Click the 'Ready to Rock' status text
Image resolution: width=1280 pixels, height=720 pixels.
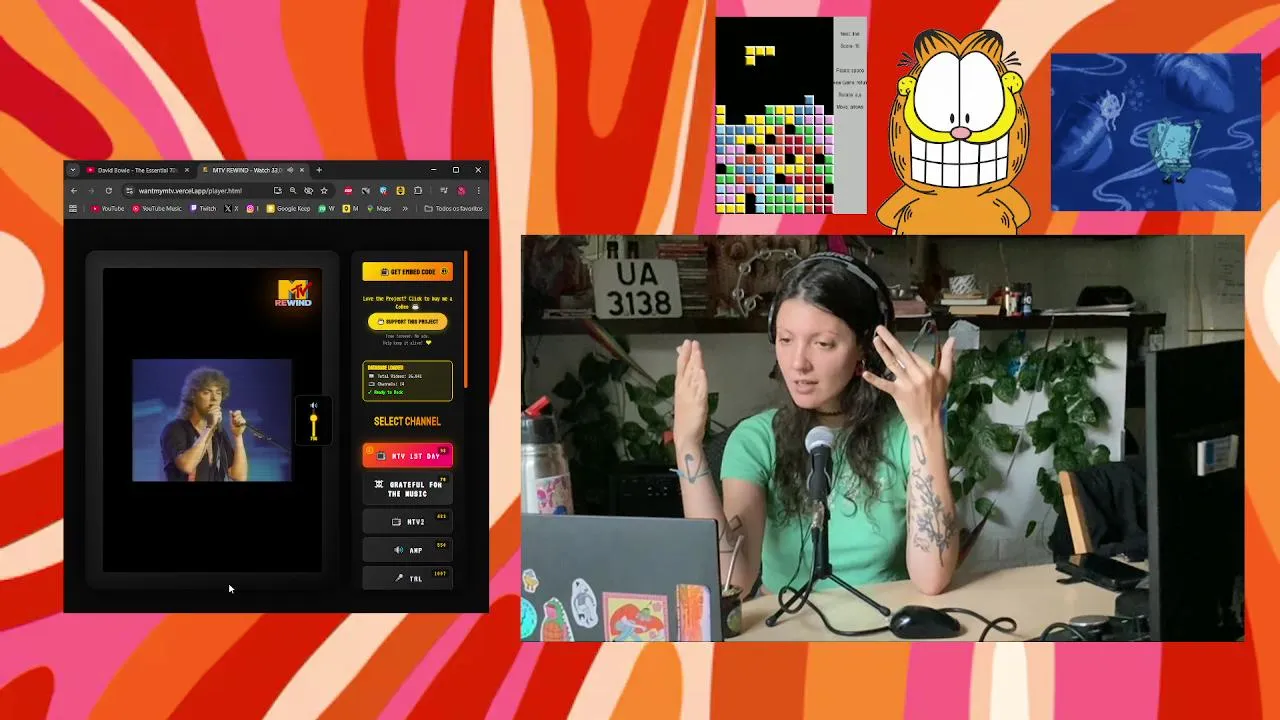tap(384, 392)
